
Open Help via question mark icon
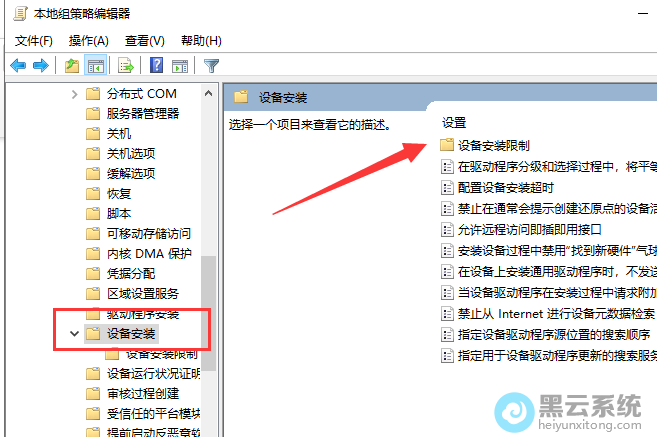156,65
